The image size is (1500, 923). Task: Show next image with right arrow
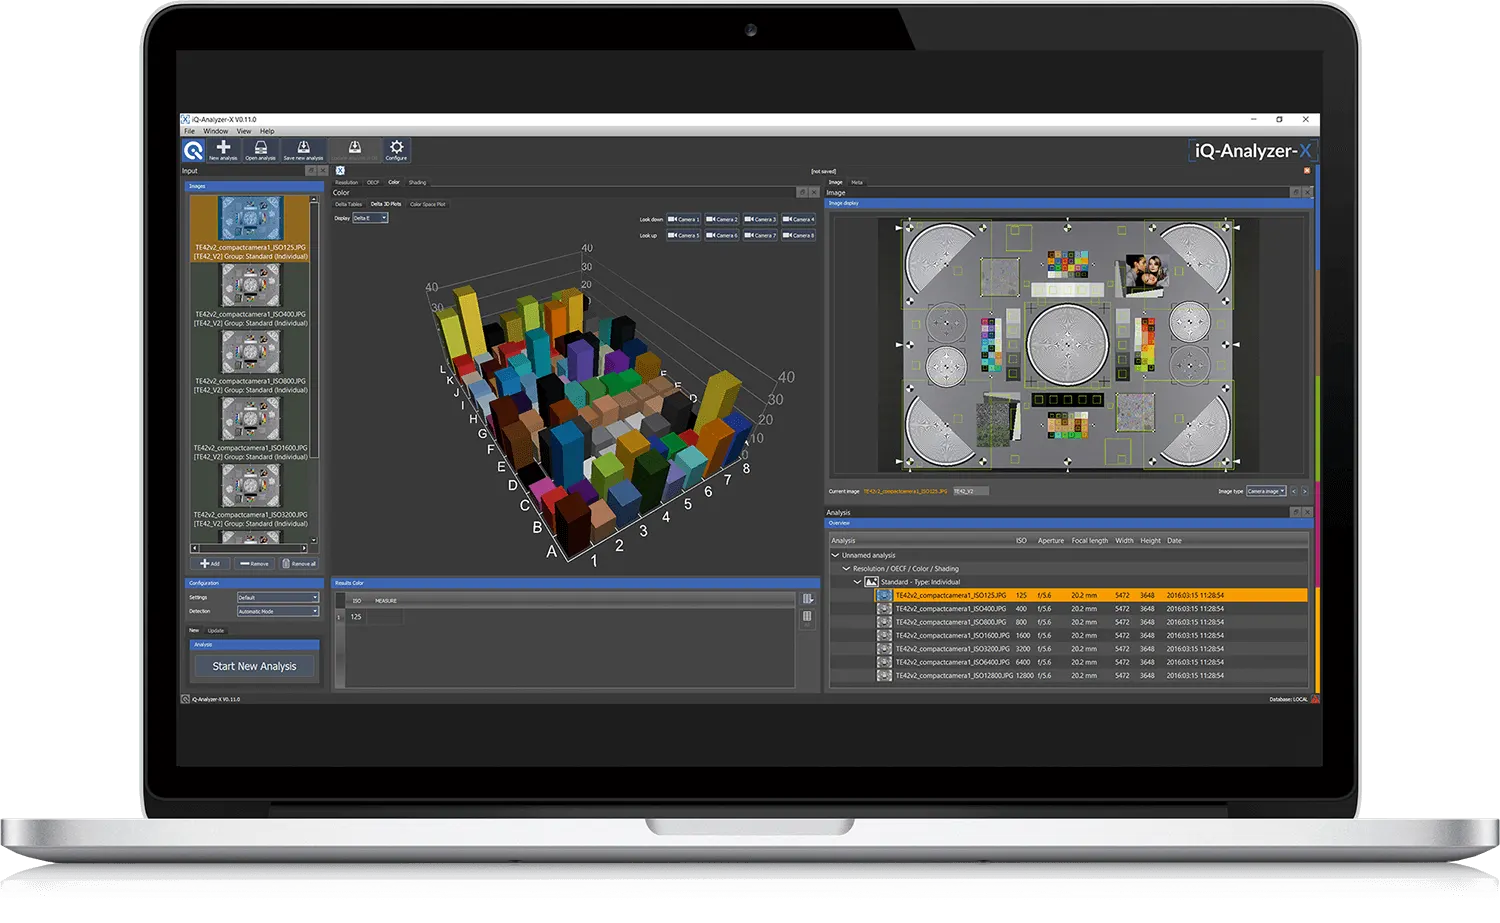[x=1304, y=491]
